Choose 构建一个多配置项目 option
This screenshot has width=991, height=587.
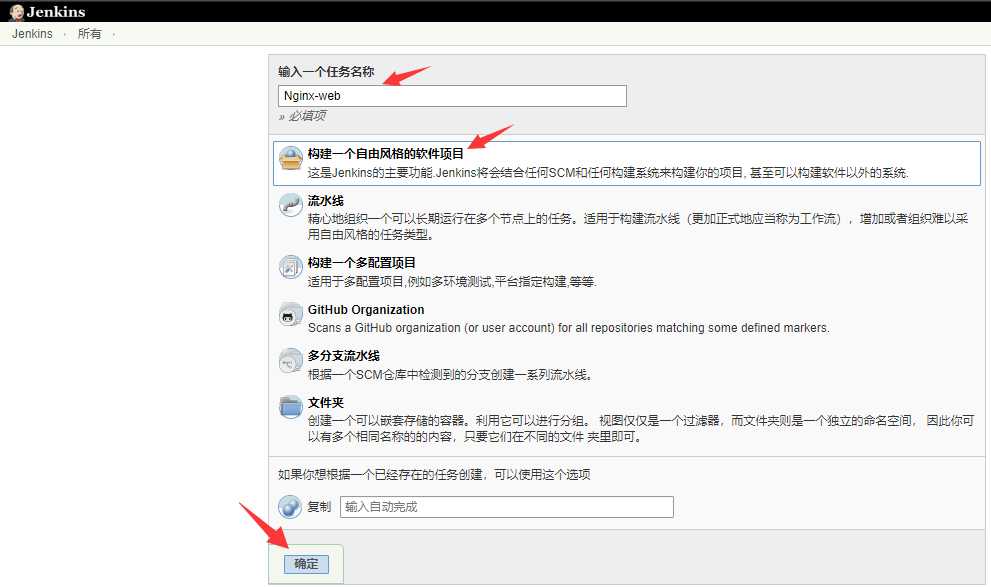pos(362,263)
